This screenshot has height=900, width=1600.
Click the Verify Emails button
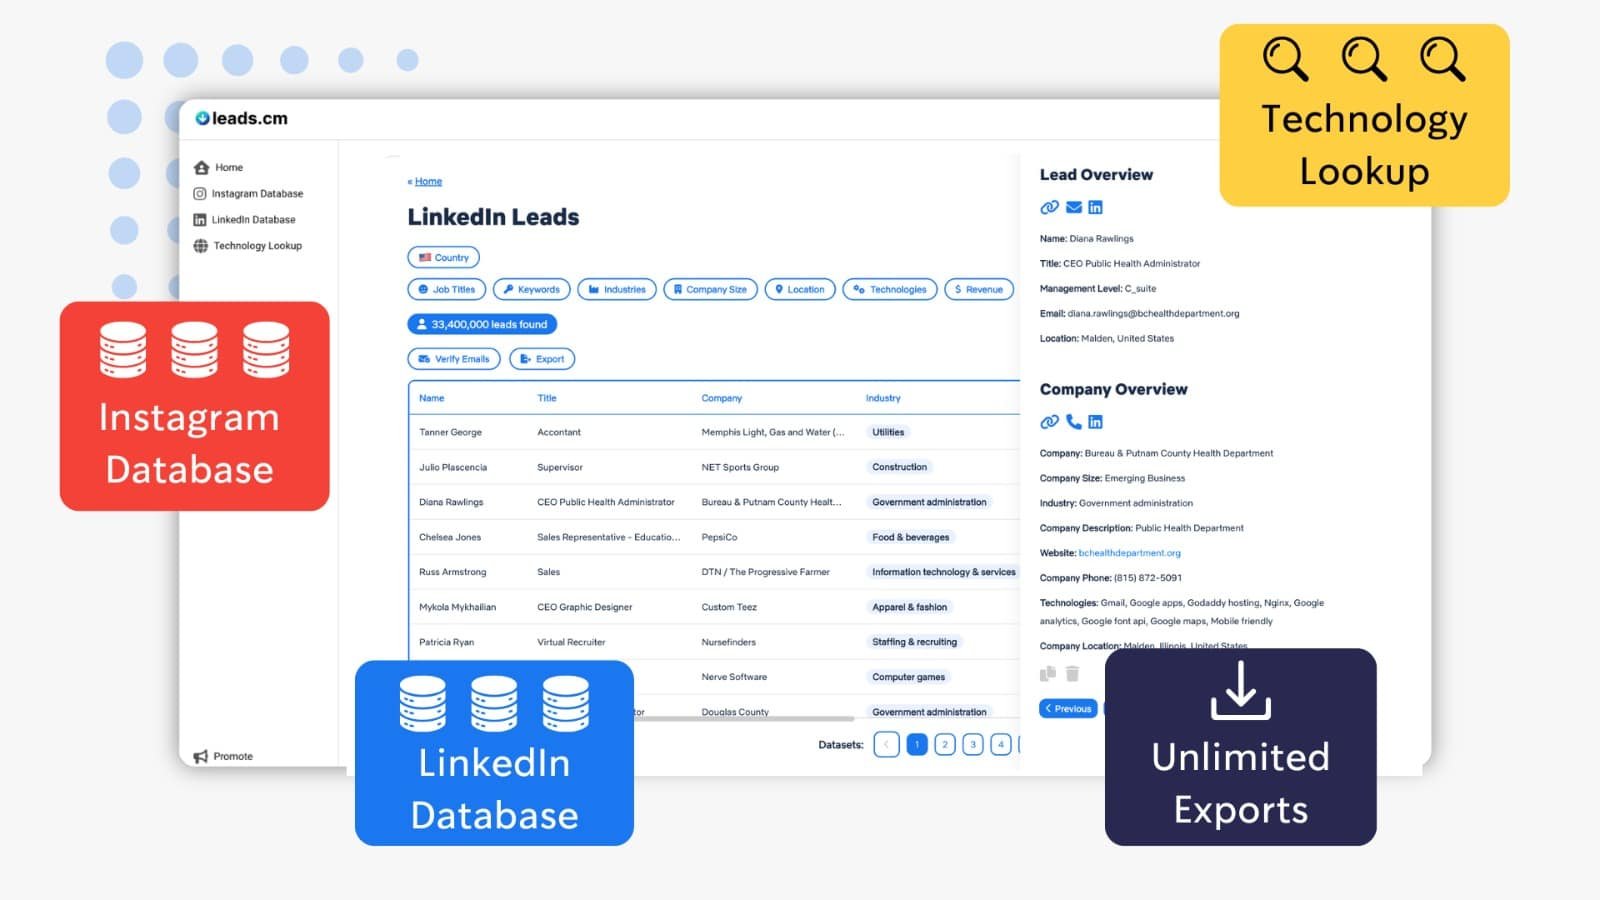pos(454,359)
